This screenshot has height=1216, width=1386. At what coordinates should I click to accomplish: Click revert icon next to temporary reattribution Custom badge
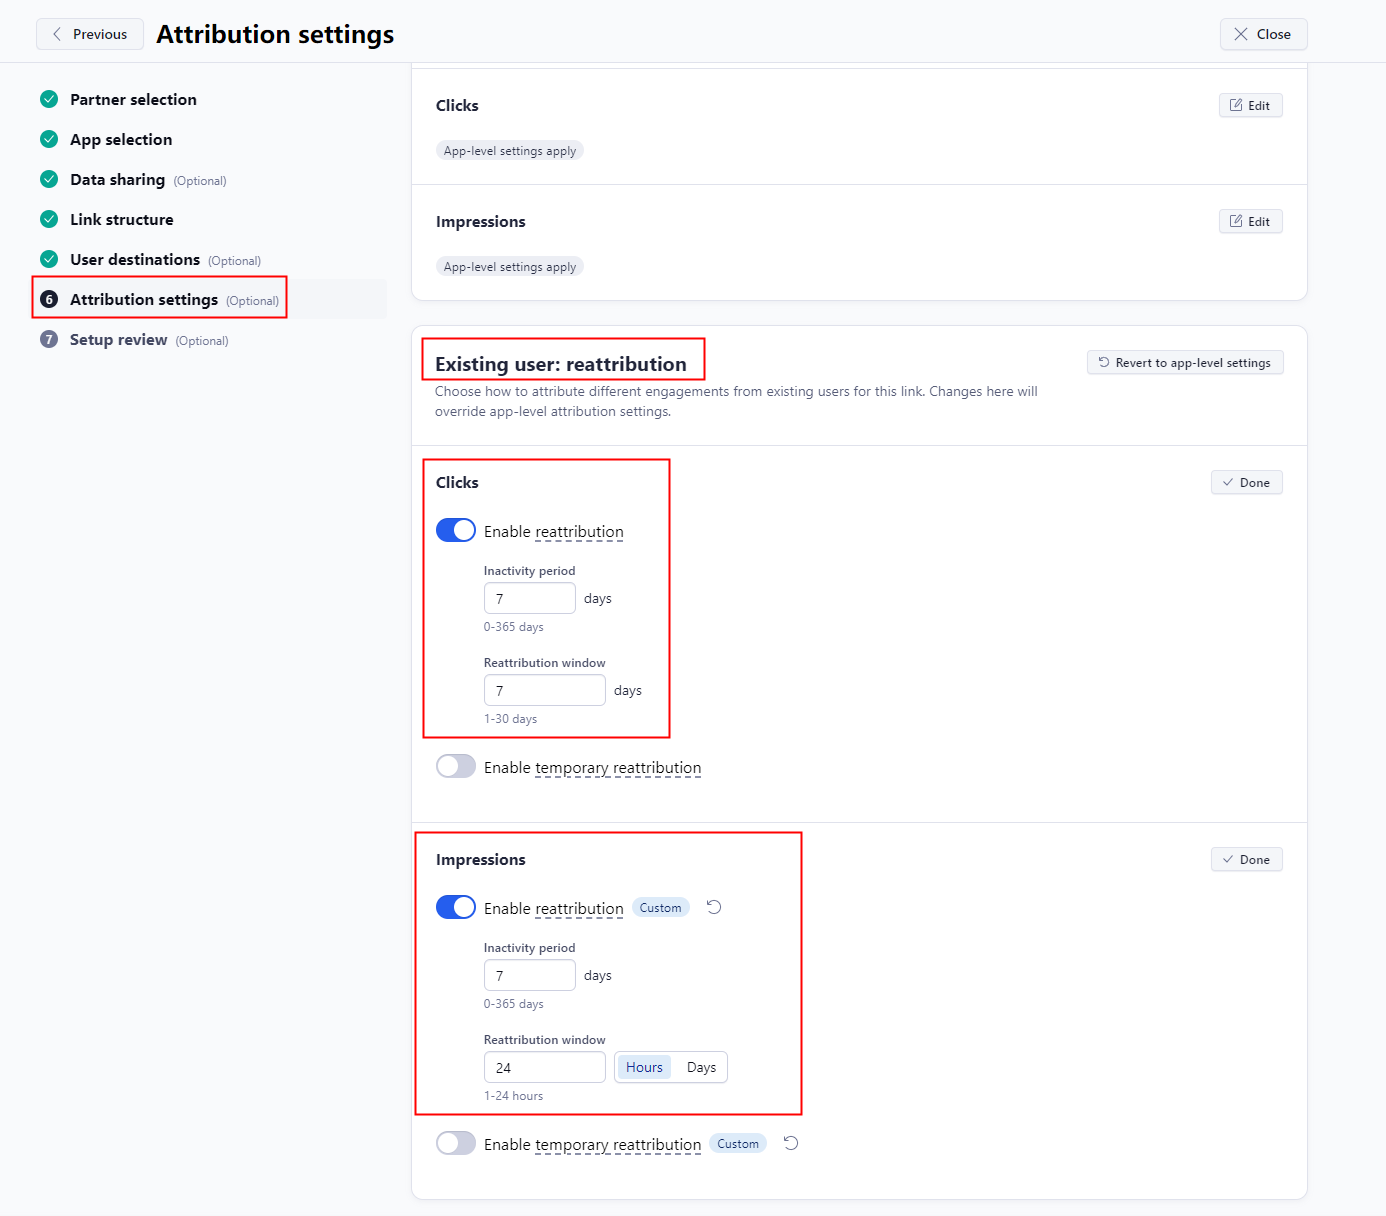click(790, 1143)
